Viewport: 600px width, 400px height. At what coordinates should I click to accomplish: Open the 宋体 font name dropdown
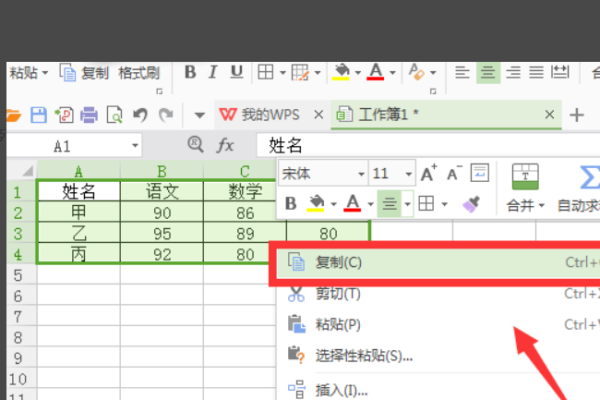(x=361, y=174)
